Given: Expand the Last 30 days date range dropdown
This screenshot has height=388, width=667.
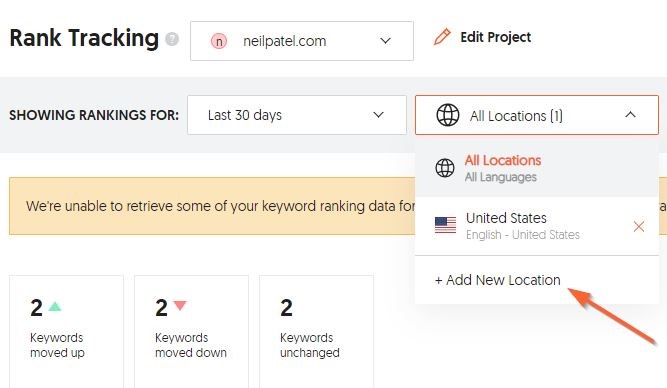Looking at the screenshot, I should 296,115.
